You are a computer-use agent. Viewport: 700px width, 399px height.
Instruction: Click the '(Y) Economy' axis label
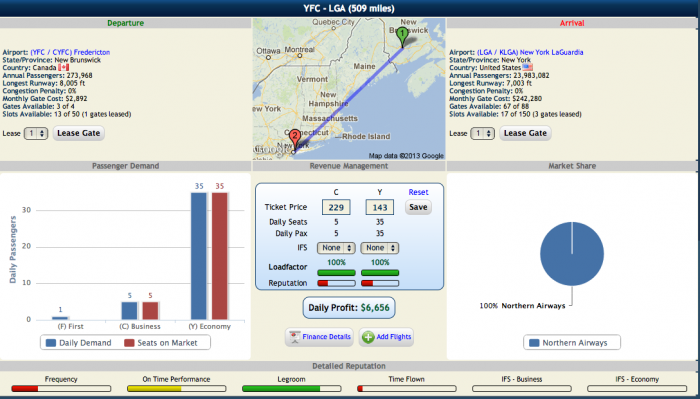[209, 326]
